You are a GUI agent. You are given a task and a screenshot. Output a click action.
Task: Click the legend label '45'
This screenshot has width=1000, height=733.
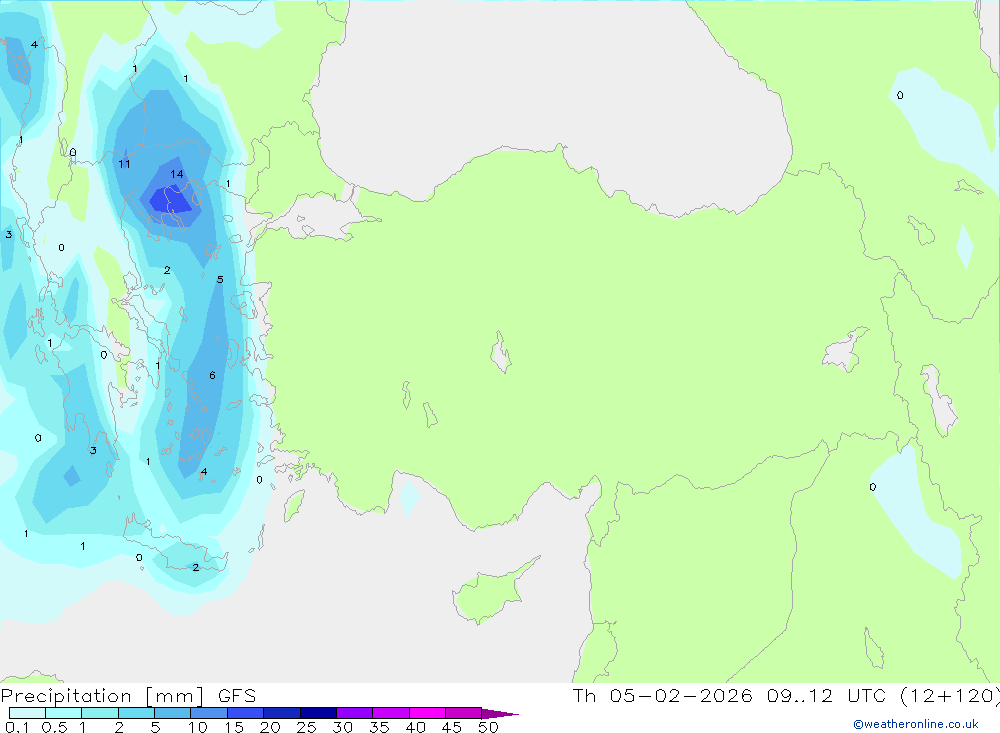tap(452, 727)
